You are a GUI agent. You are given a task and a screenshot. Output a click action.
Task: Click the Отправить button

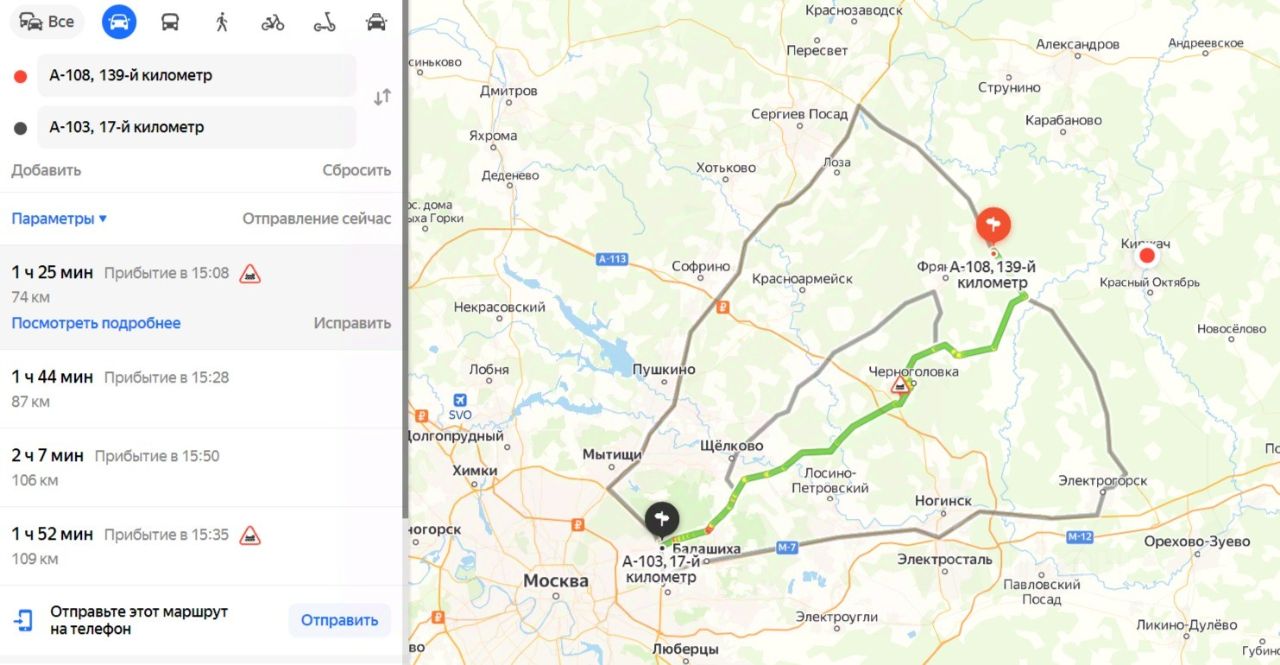[x=340, y=620]
